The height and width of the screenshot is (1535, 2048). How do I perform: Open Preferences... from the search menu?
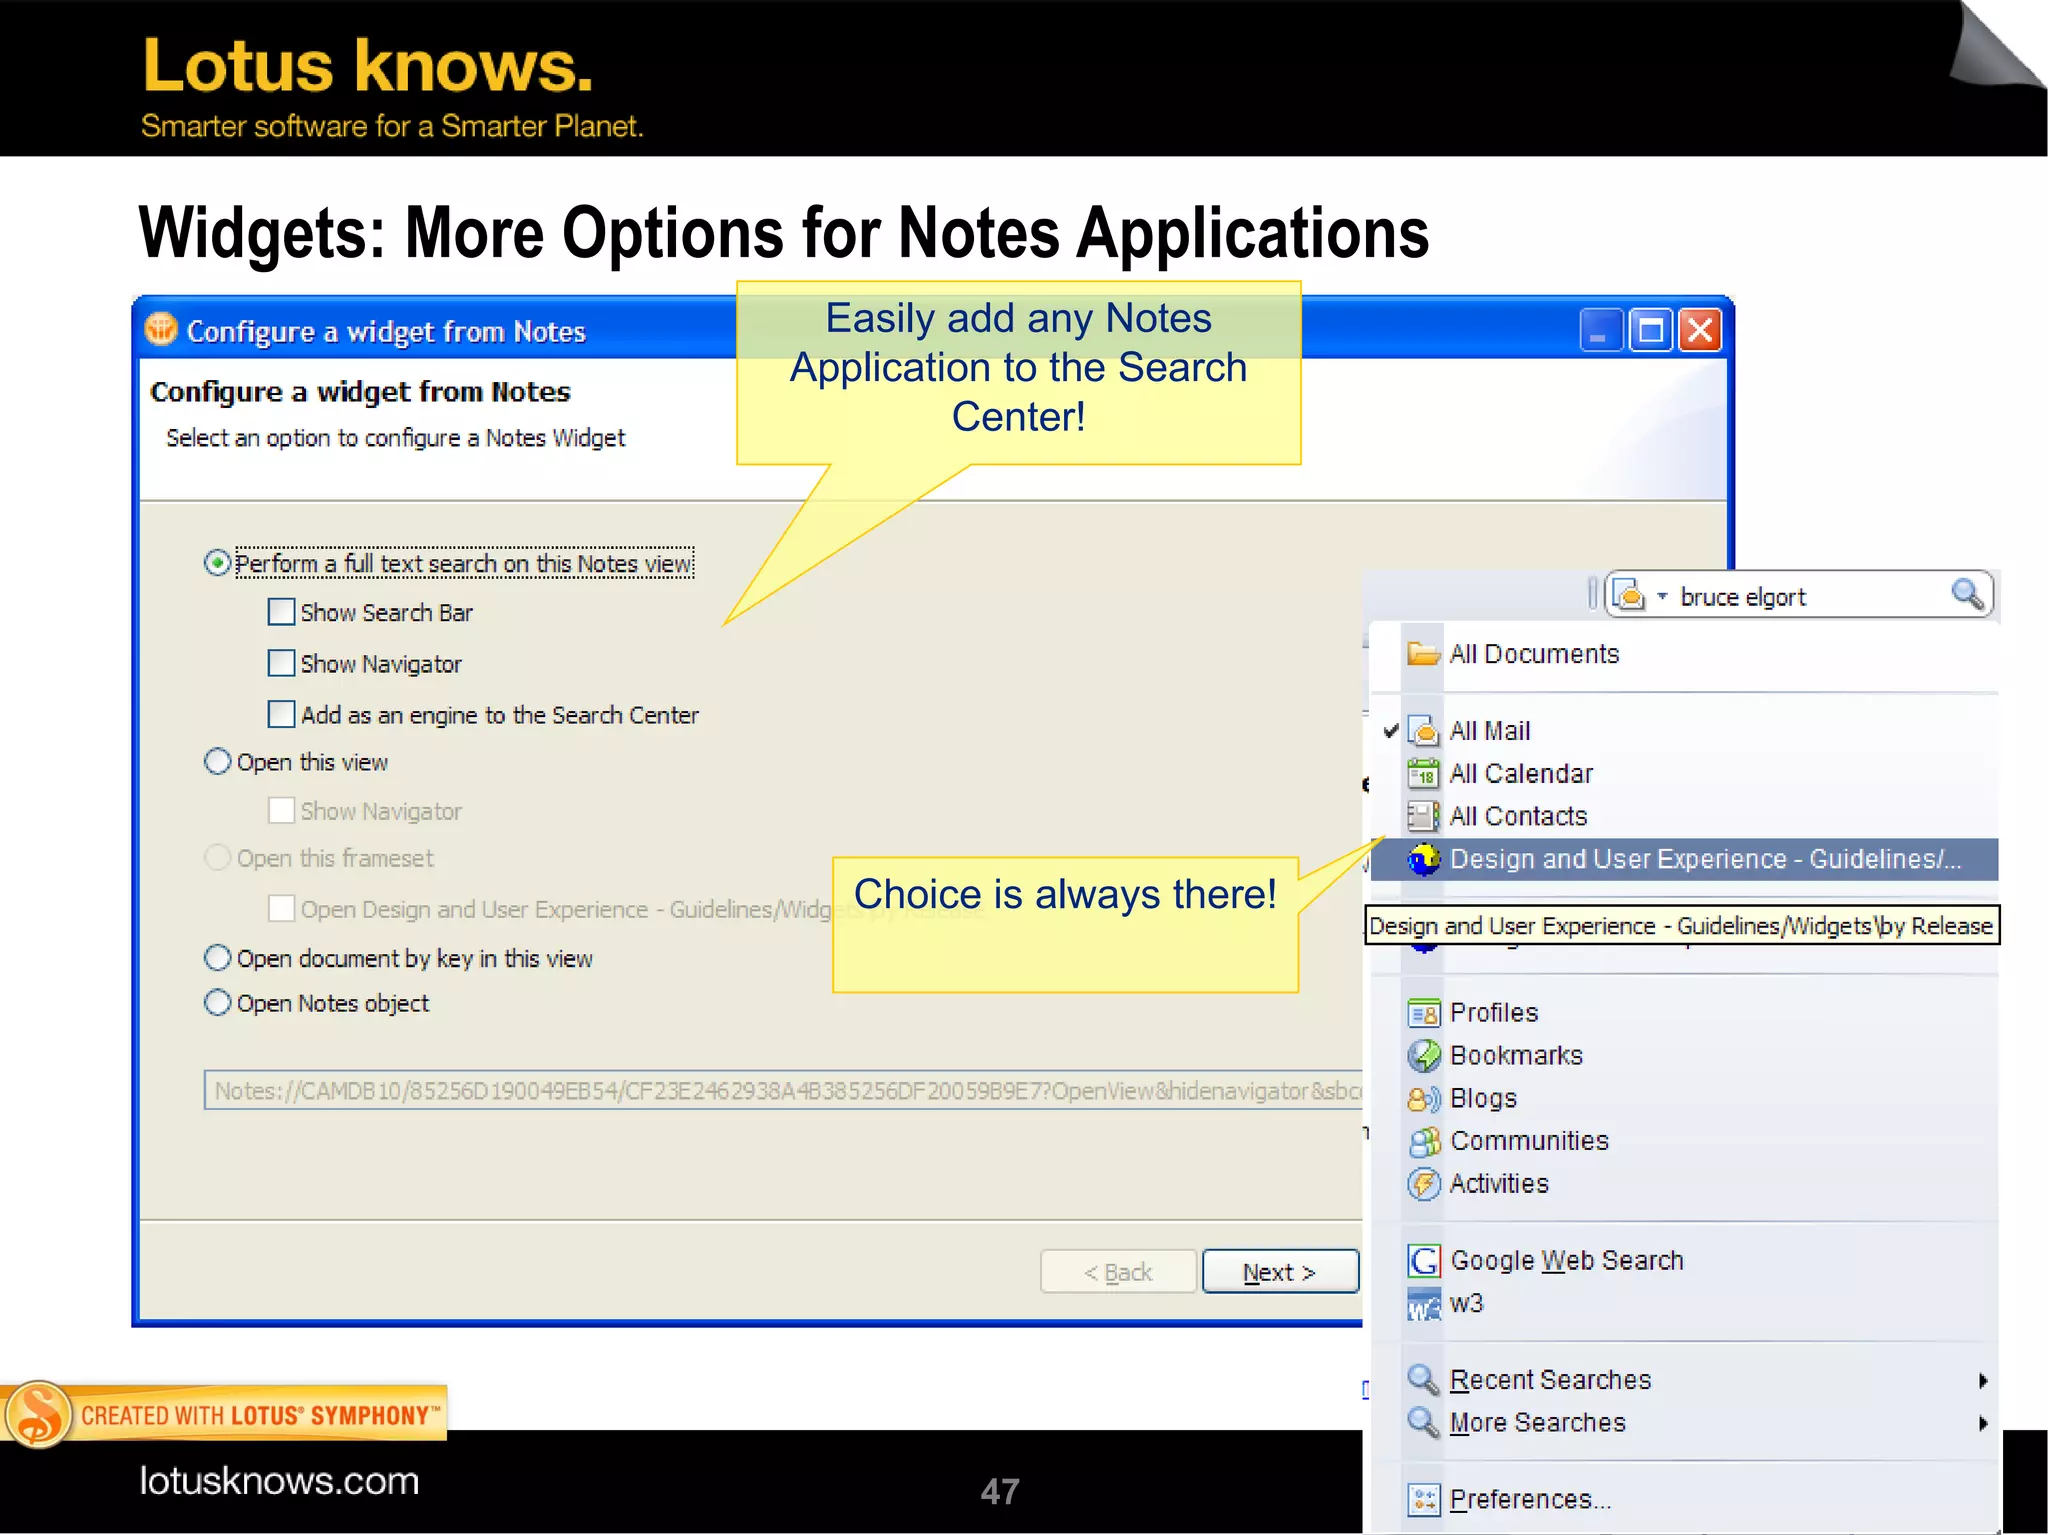coord(1683,1499)
